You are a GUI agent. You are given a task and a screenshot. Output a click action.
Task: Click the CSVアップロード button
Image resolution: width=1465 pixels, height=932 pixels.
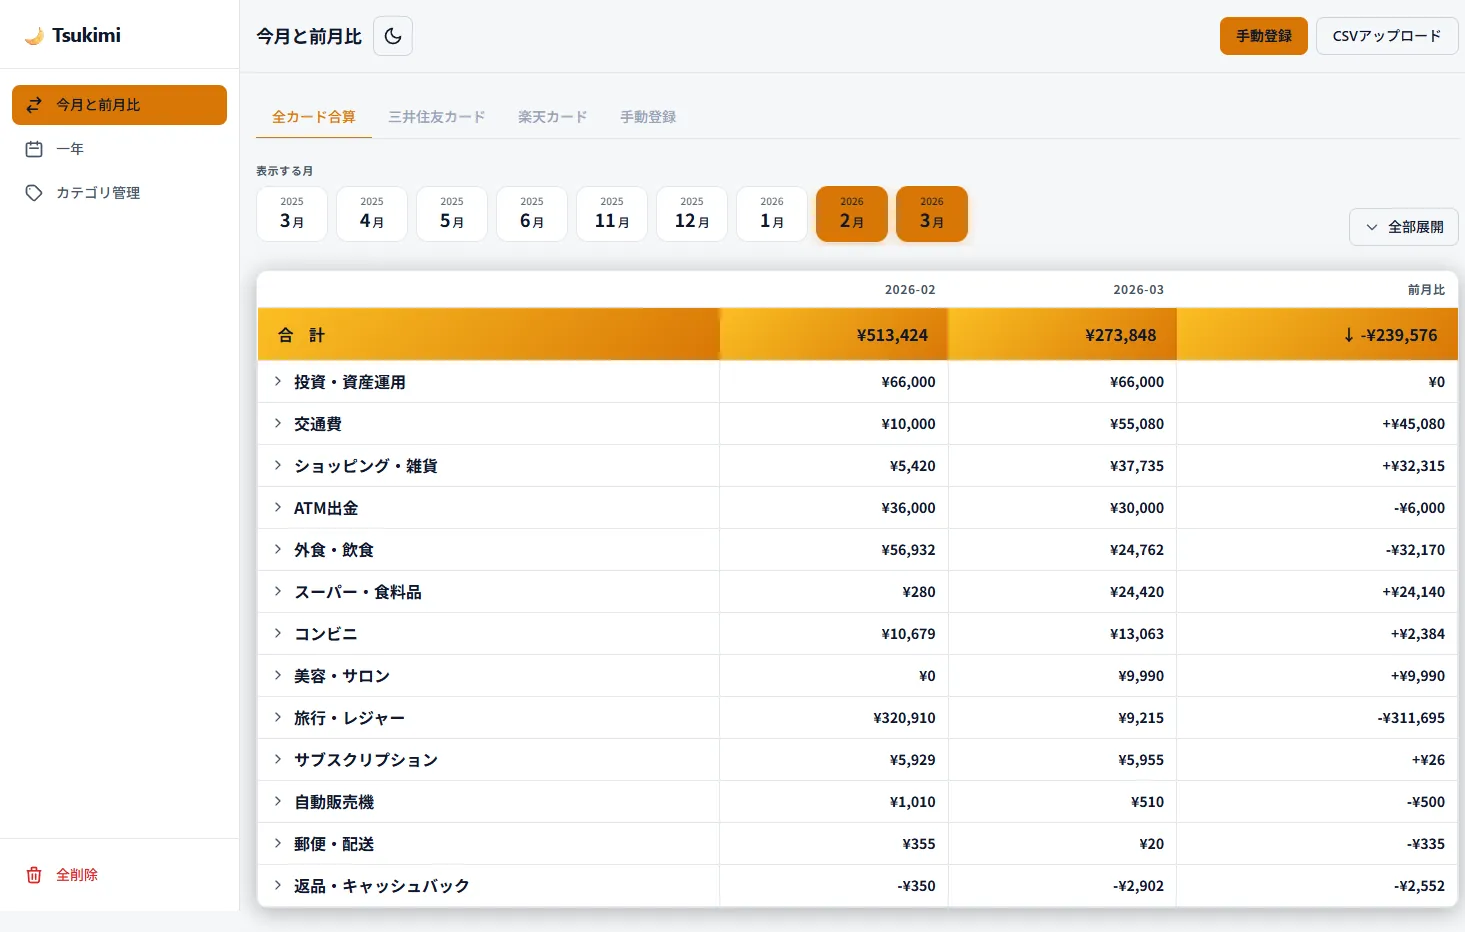[x=1387, y=36]
